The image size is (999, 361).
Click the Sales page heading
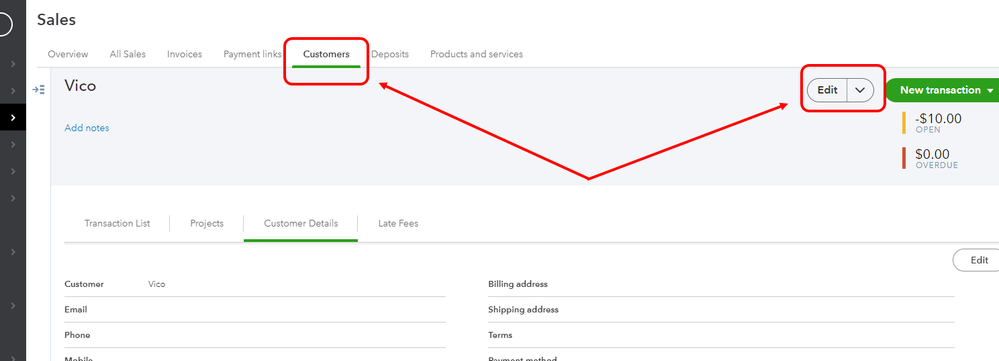coord(56,20)
